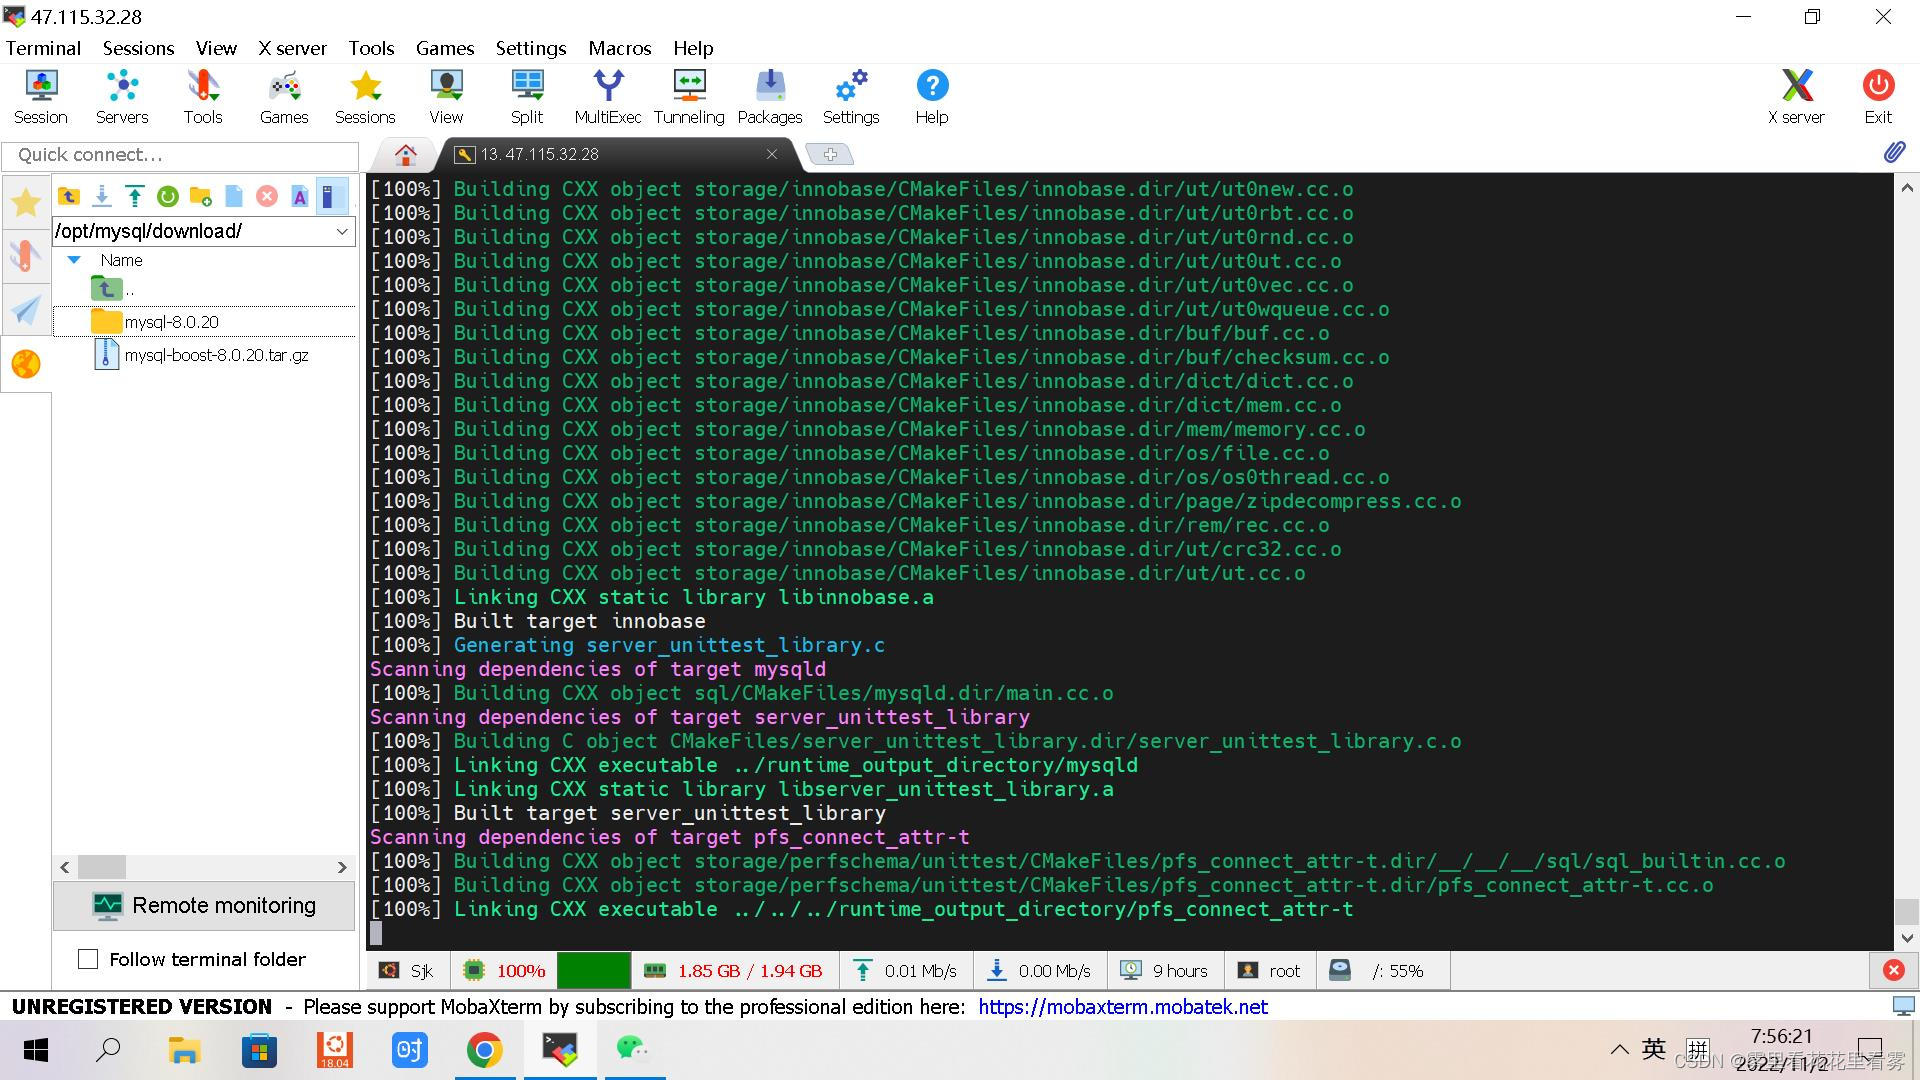Open the Help question mark icon
Screen dimensions: 1920x1080
[932, 97]
